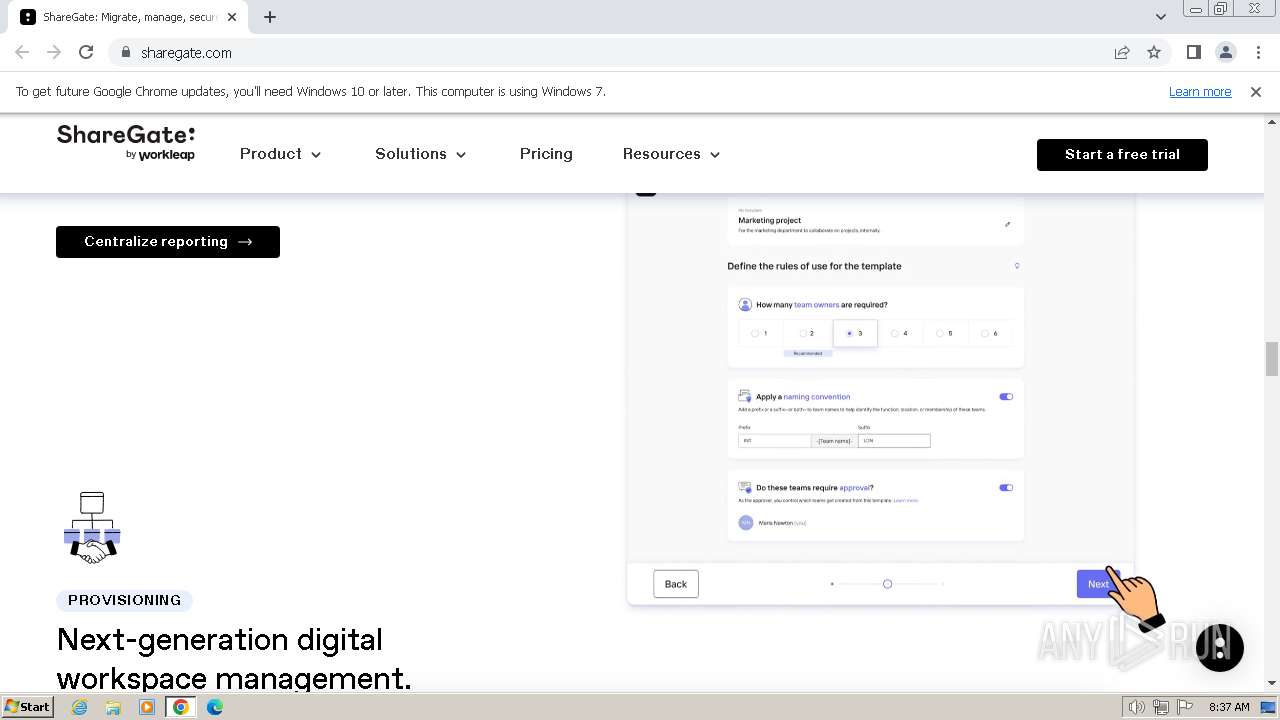Open Windows Media Player from taskbar
Image resolution: width=1280 pixels, height=720 pixels.
coord(147,707)
